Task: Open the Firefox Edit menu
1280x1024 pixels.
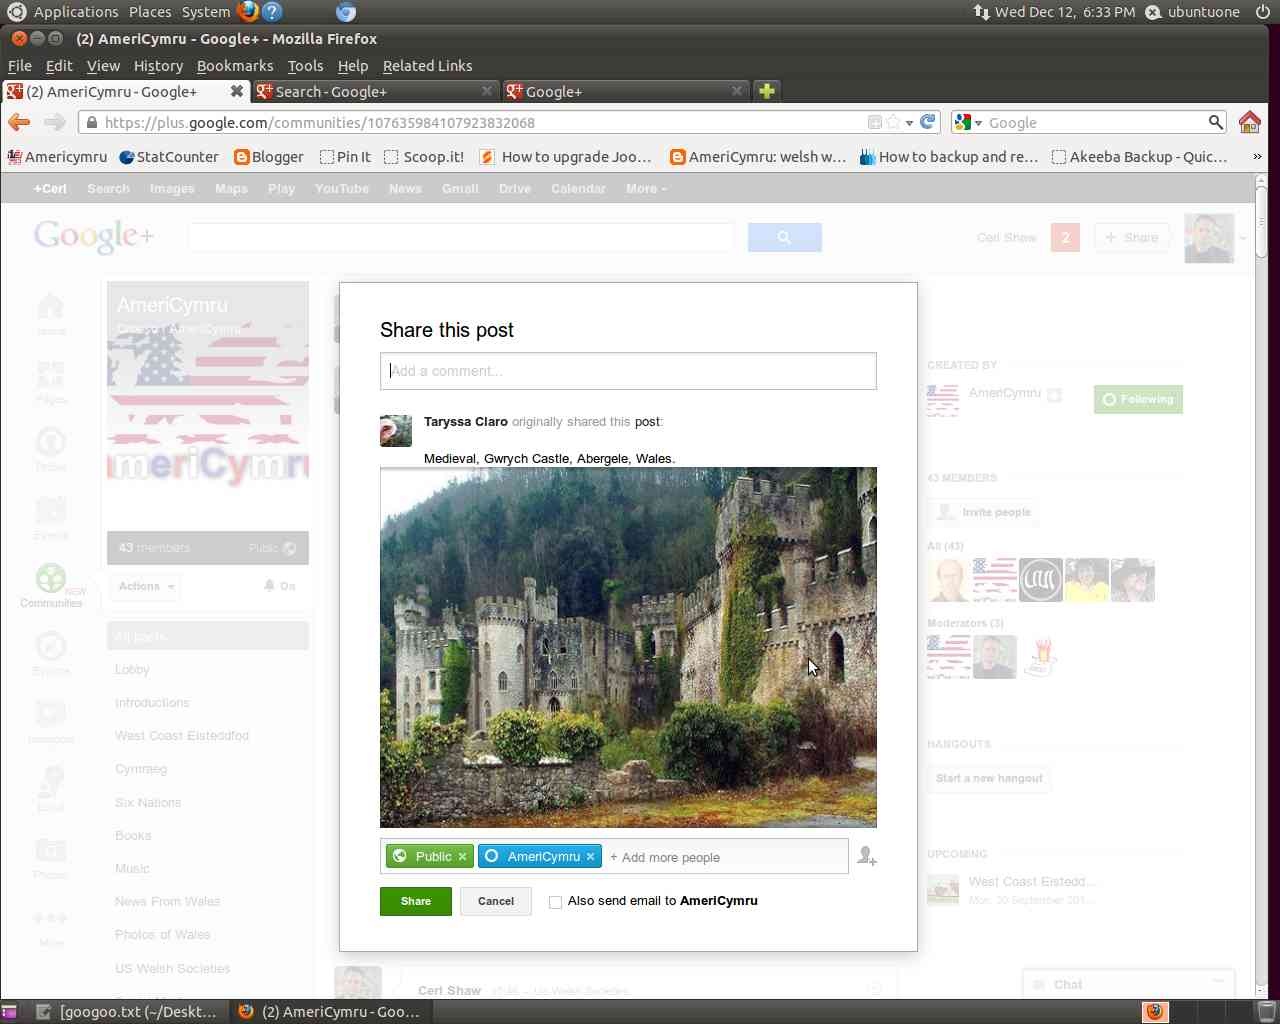Action: pos(59,66)
